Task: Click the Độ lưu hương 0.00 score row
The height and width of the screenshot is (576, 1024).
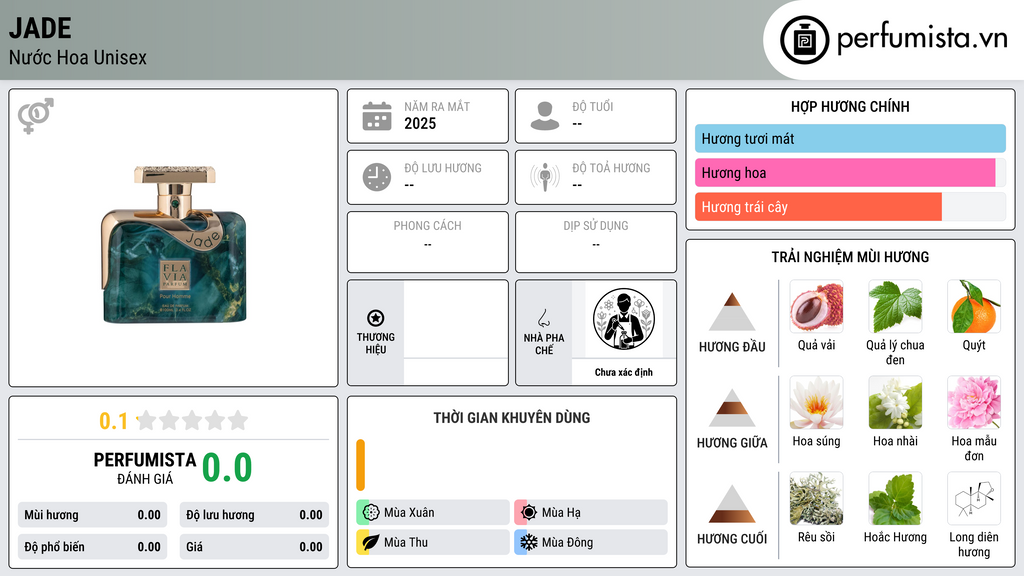Action: pyautogui.click(x=254, y=515)
